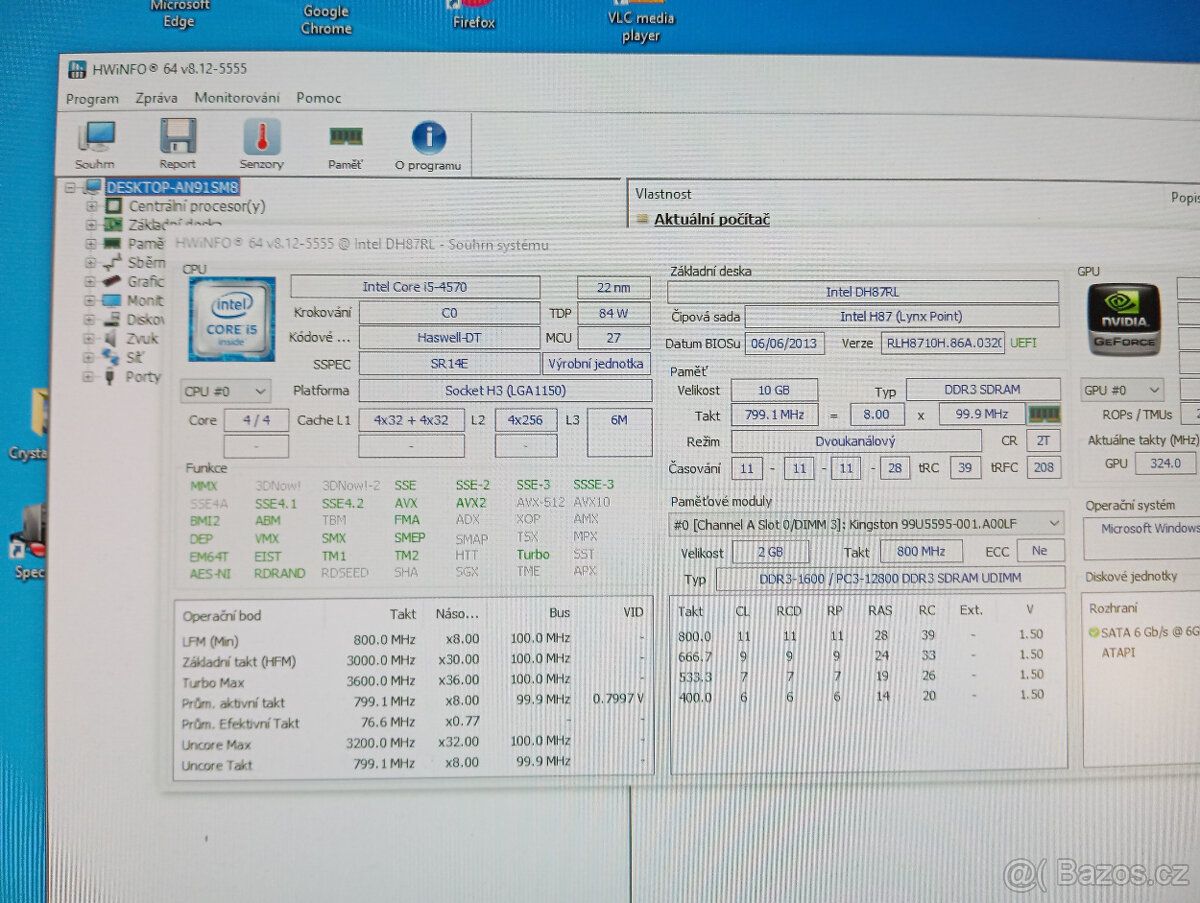
Task: Expand the Centrální procesor(y) tree node
Action: pyautogui.click(x=92, y=206)
